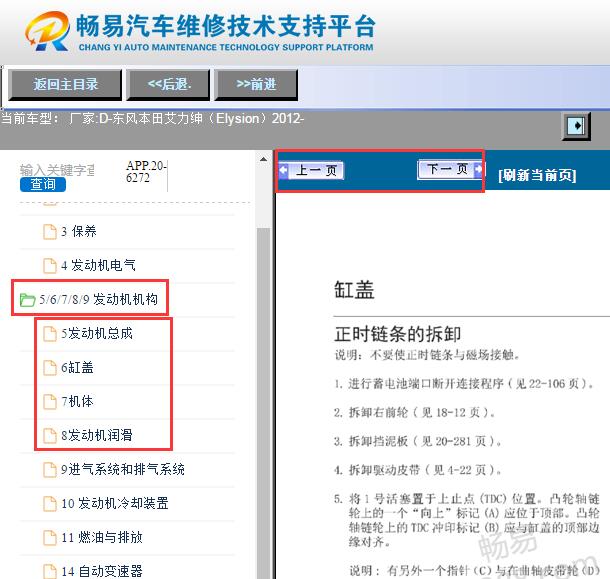Open the 8发动机润滑 document

pos(97,435)
